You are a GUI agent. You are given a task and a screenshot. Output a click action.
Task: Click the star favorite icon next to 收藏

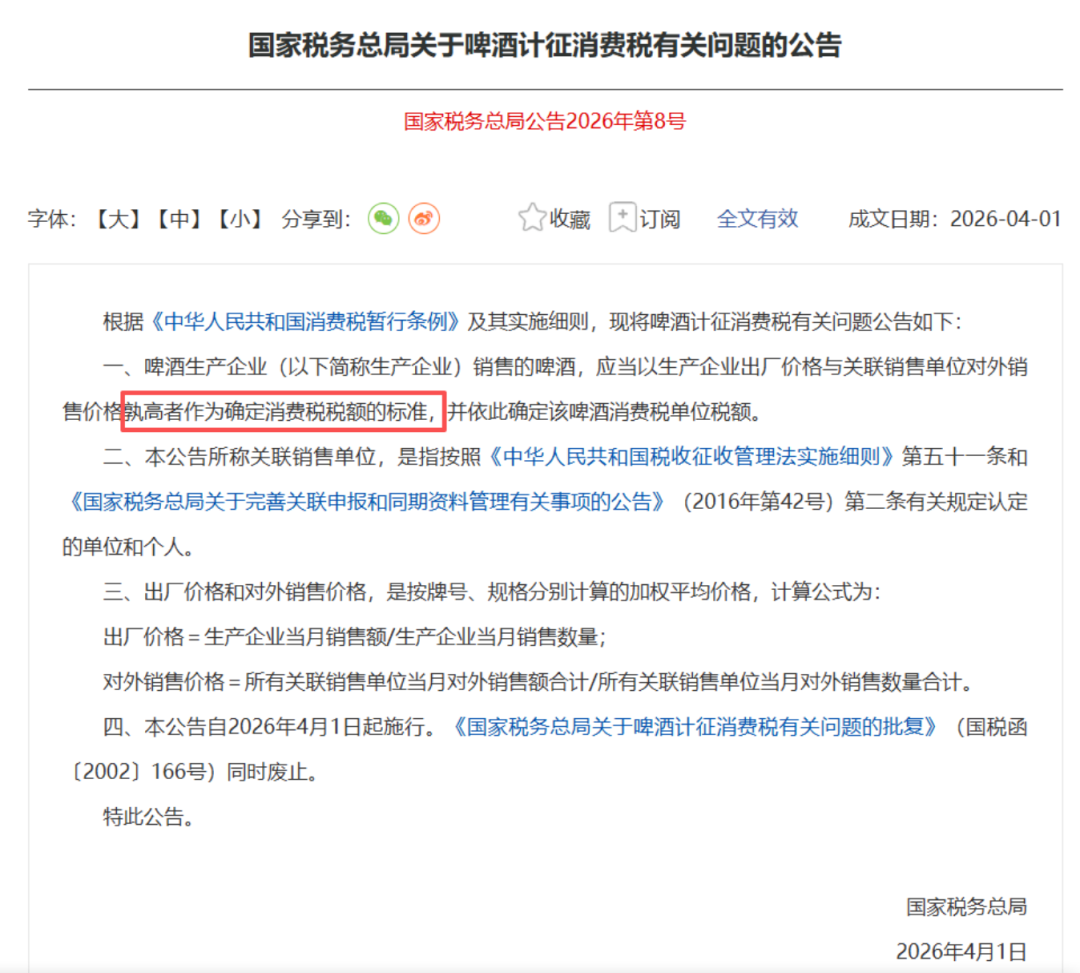[532, 218]
